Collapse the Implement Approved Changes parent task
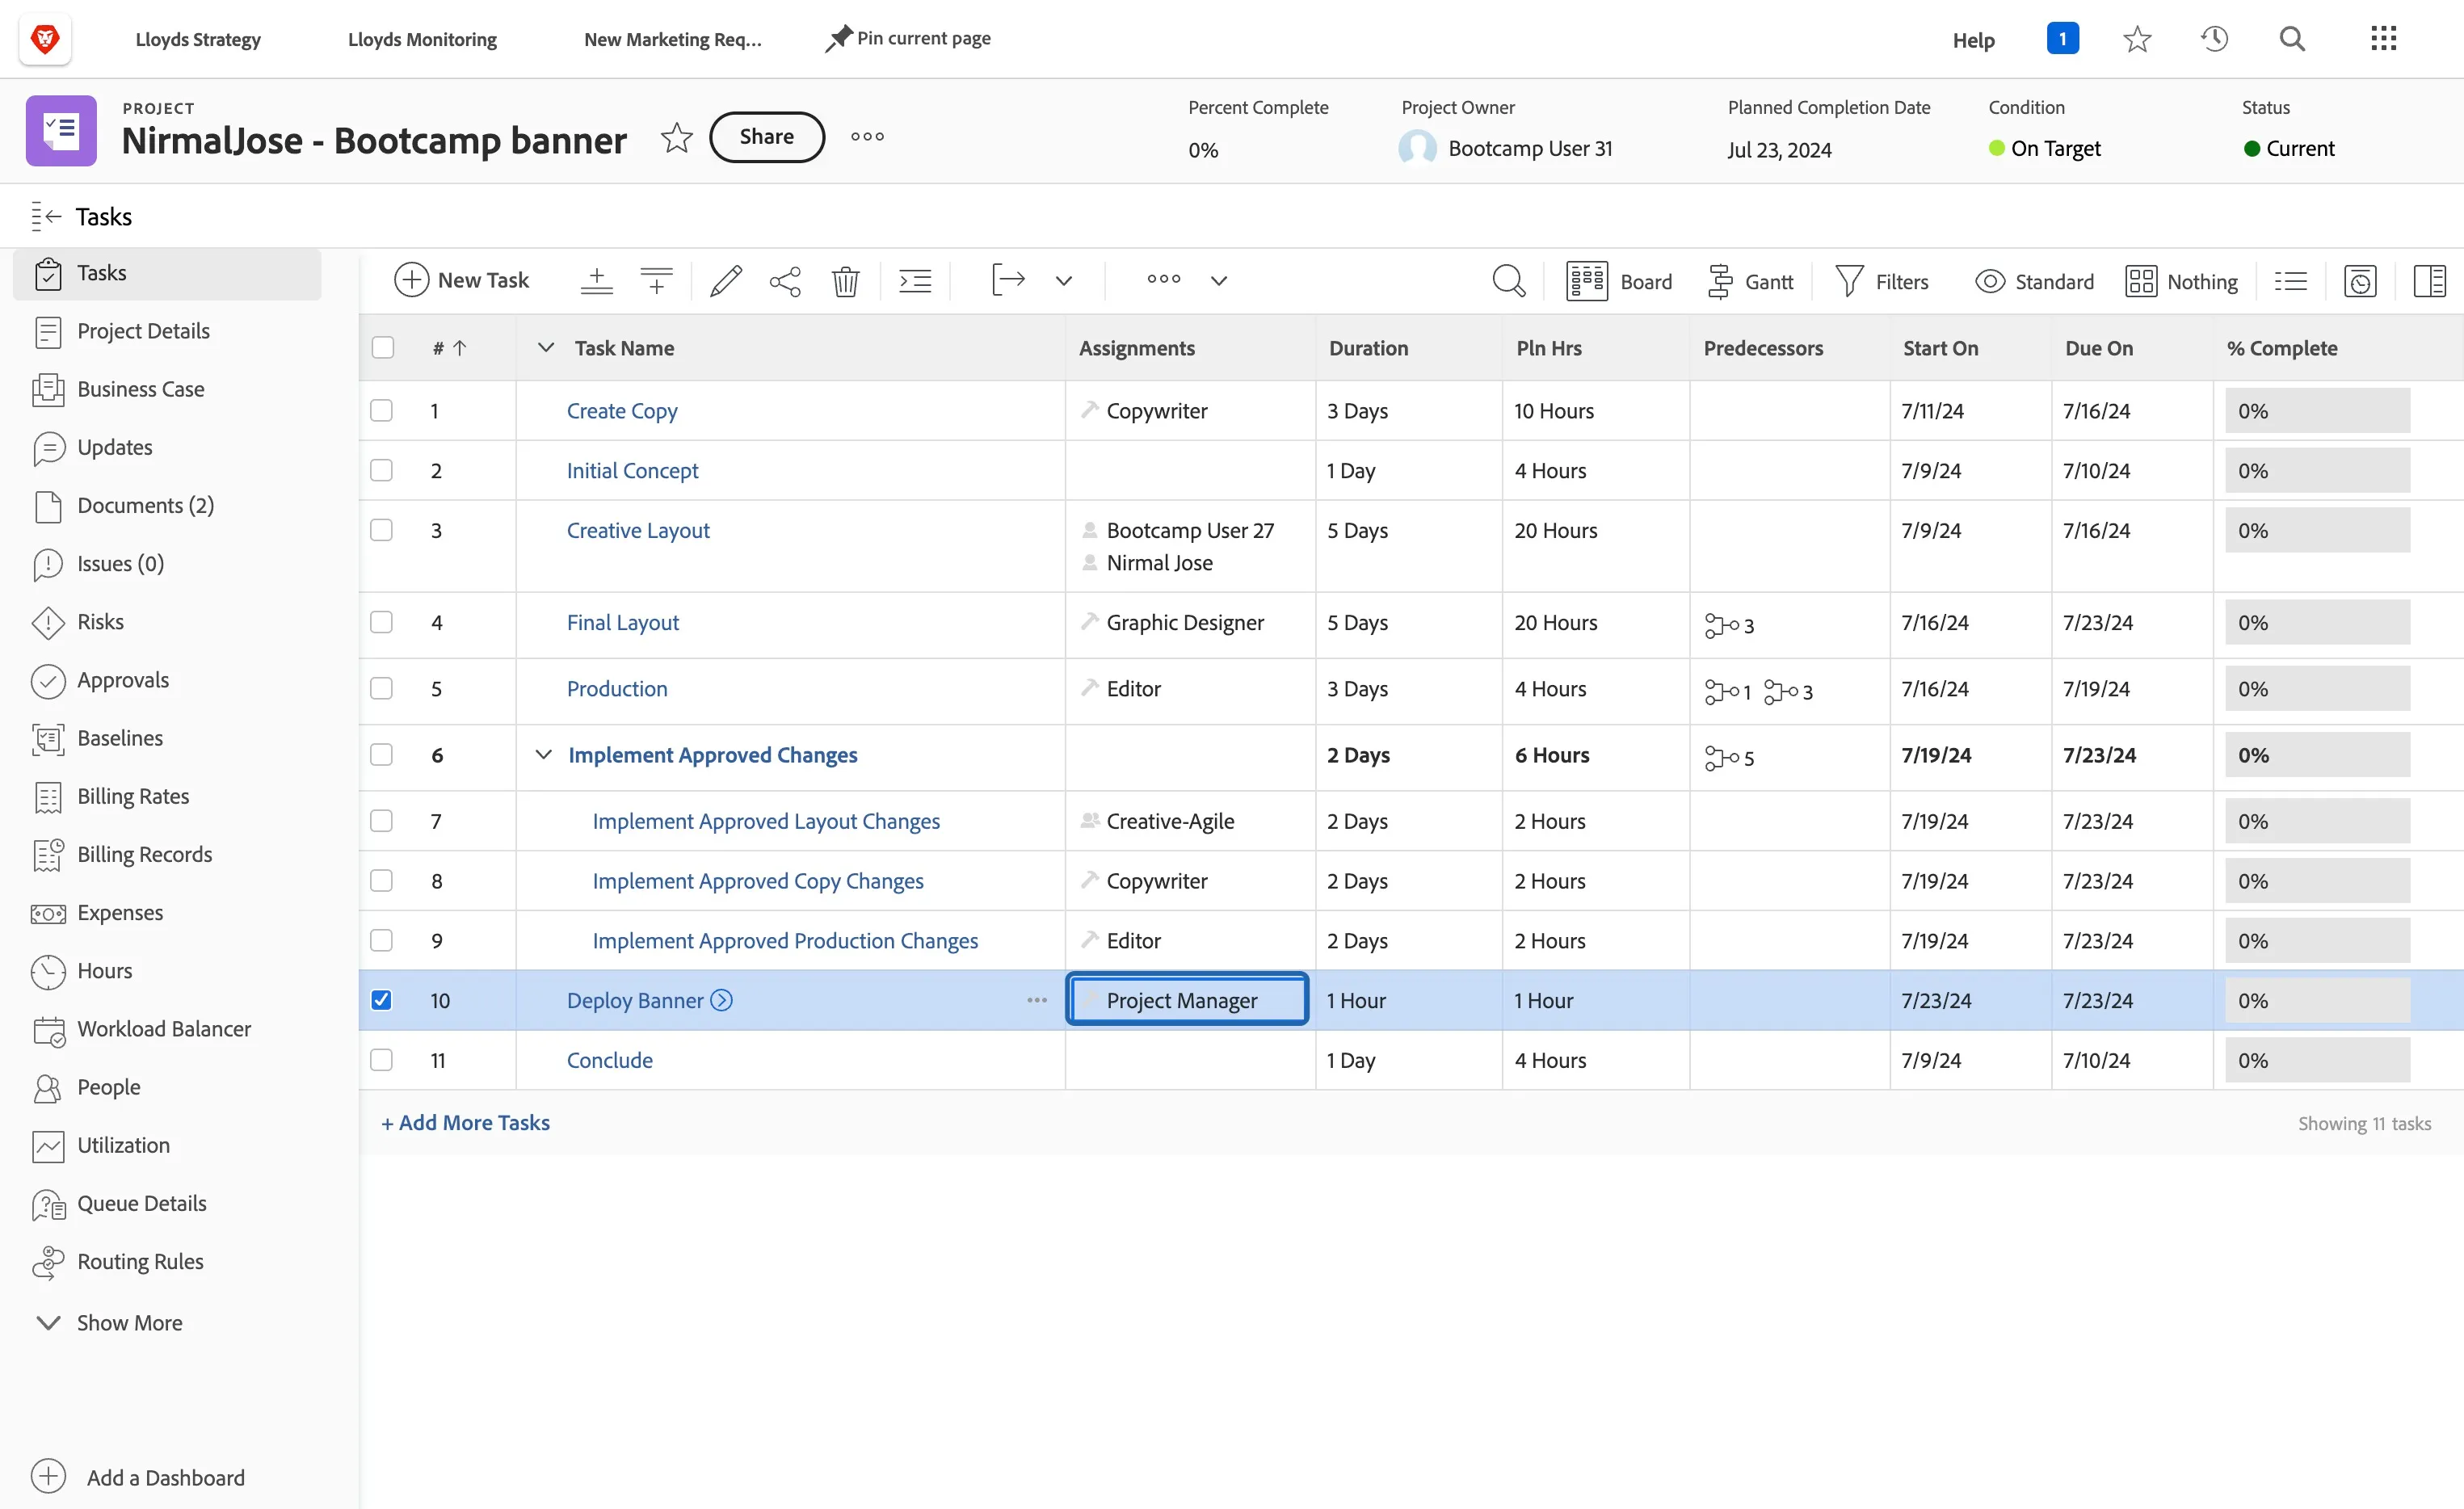The image size is (2464, 1509). (x=543, y=754)
